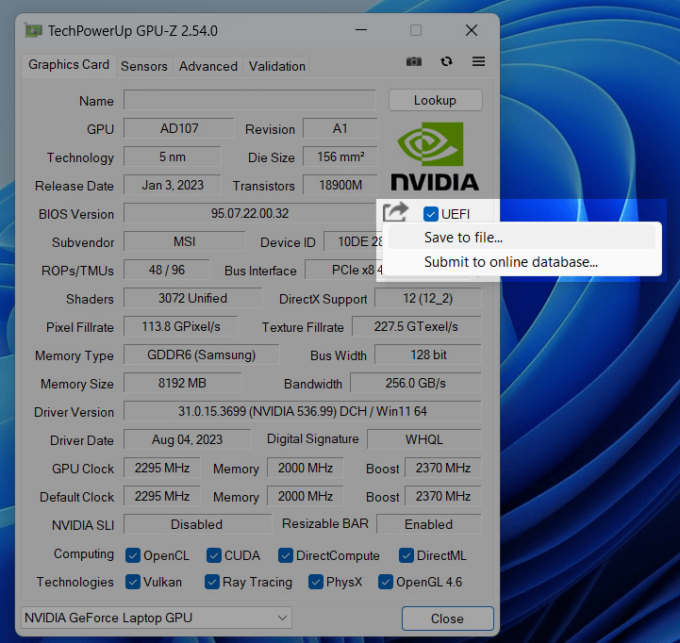Click the Default Clock row Memory value
The height and width of the screenshot is (643, 680).
pos(305,496)
